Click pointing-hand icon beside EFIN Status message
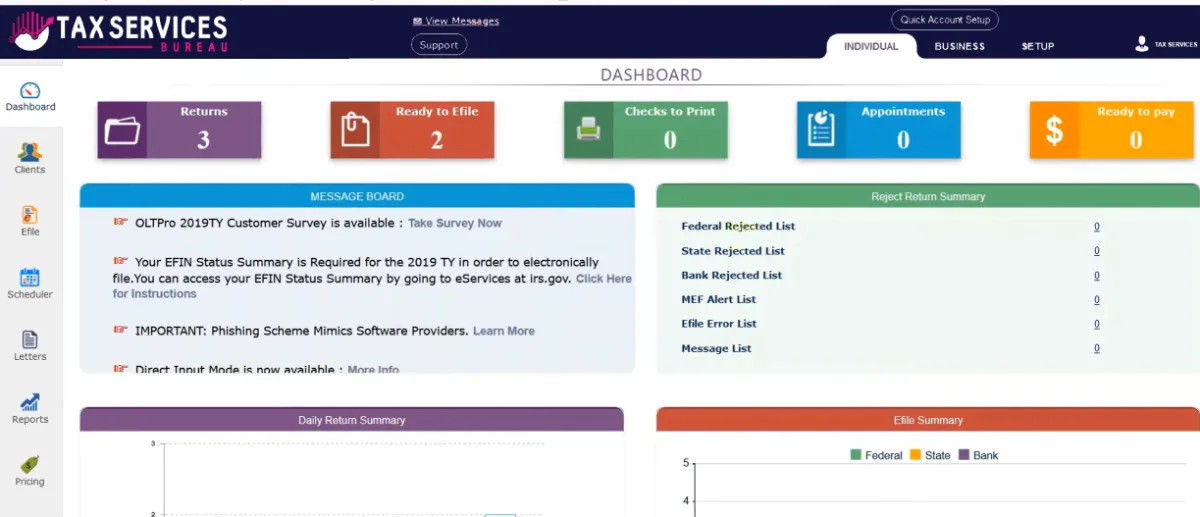This screenshot has width=1200, height=517. pos(121,261)
